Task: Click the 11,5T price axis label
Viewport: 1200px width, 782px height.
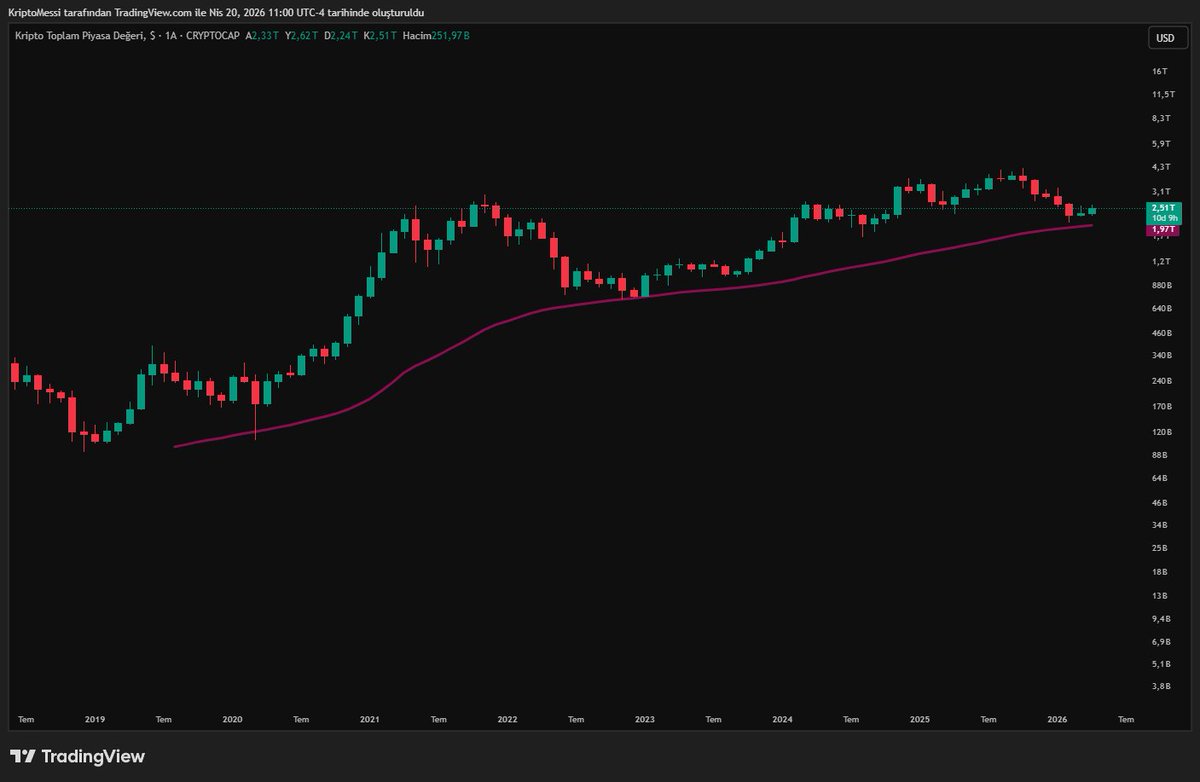Action: (1162, 94)
